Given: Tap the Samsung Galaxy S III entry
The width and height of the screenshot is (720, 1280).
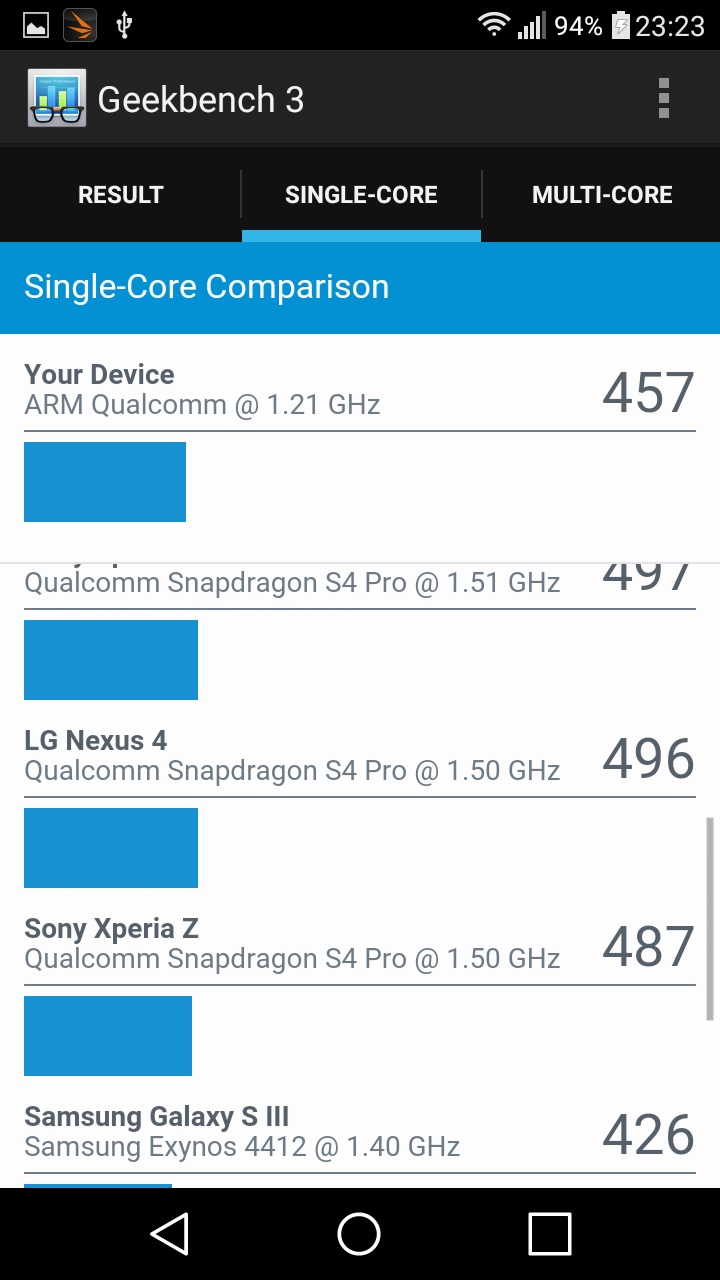Looking at the screenshot, I should pyautogui.click(x=242, y=1132).
